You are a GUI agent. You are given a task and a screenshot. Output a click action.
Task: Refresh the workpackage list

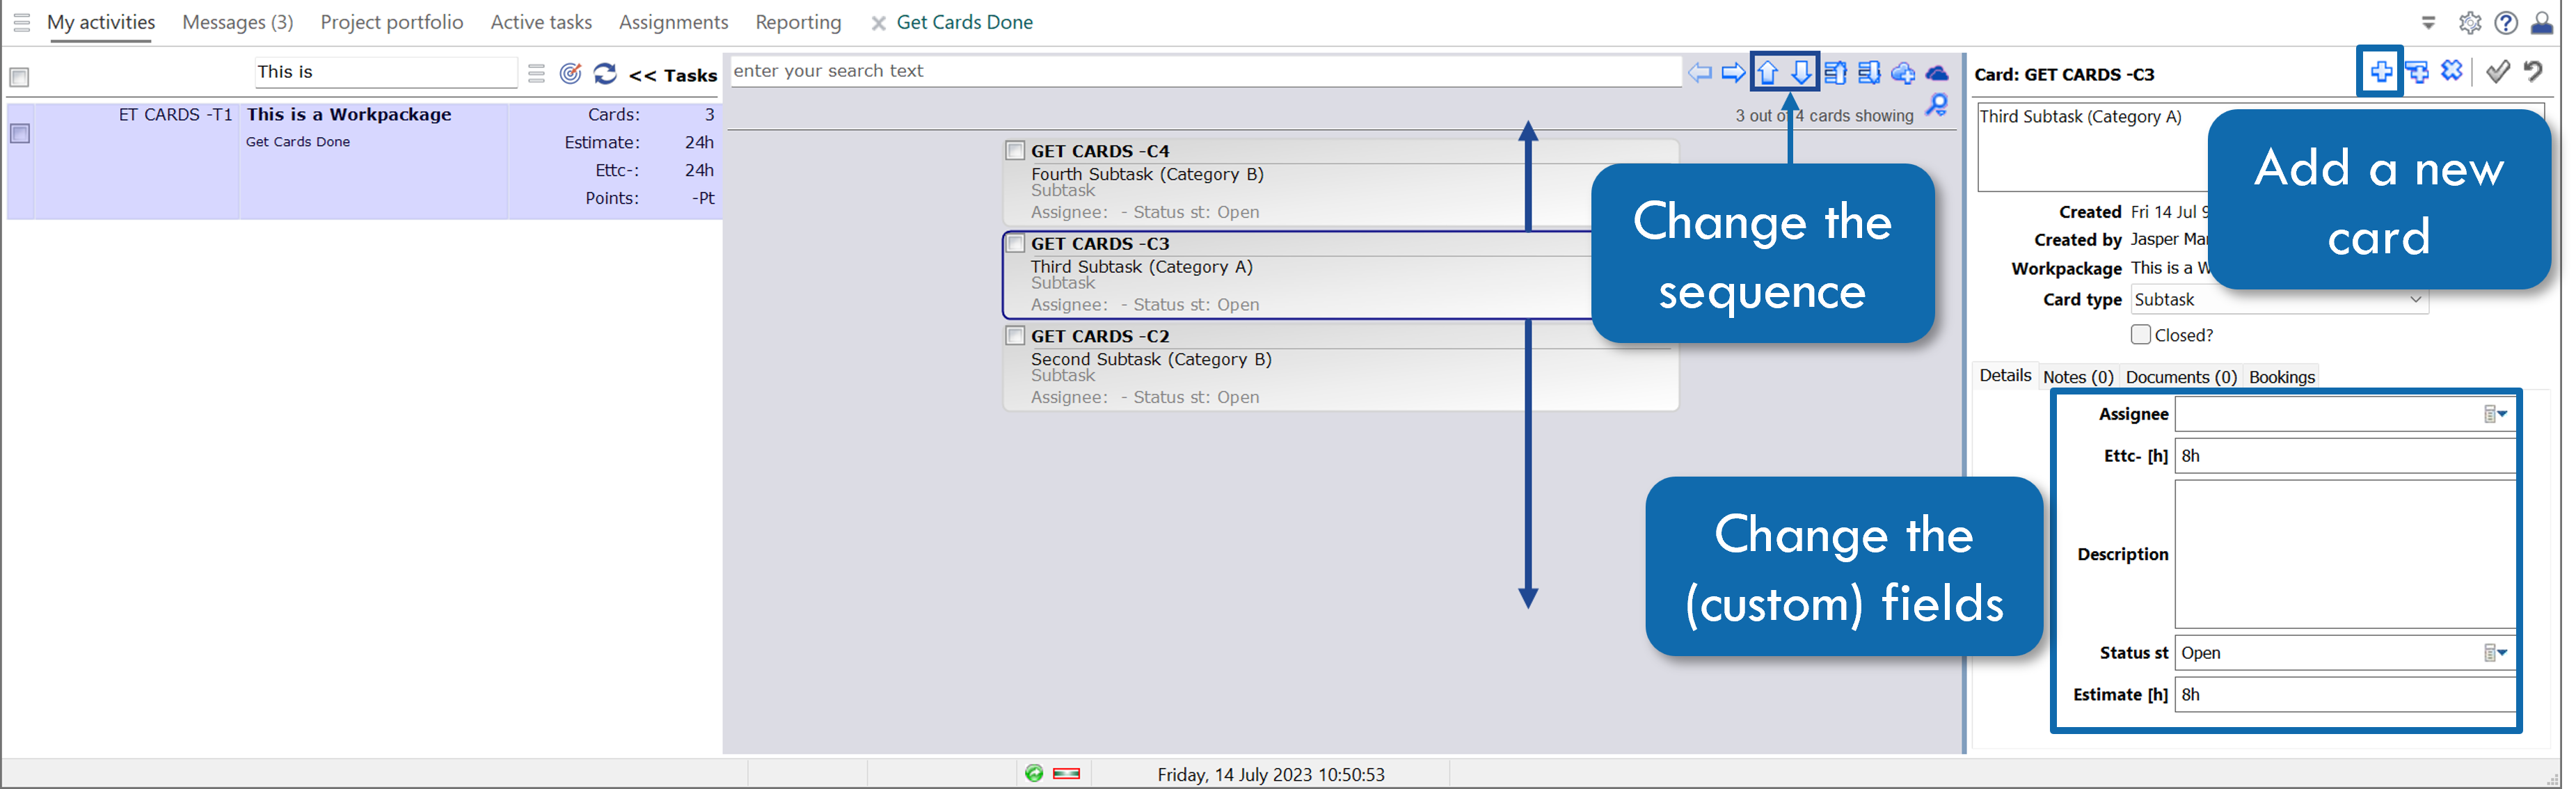click(x=605, y=73)
